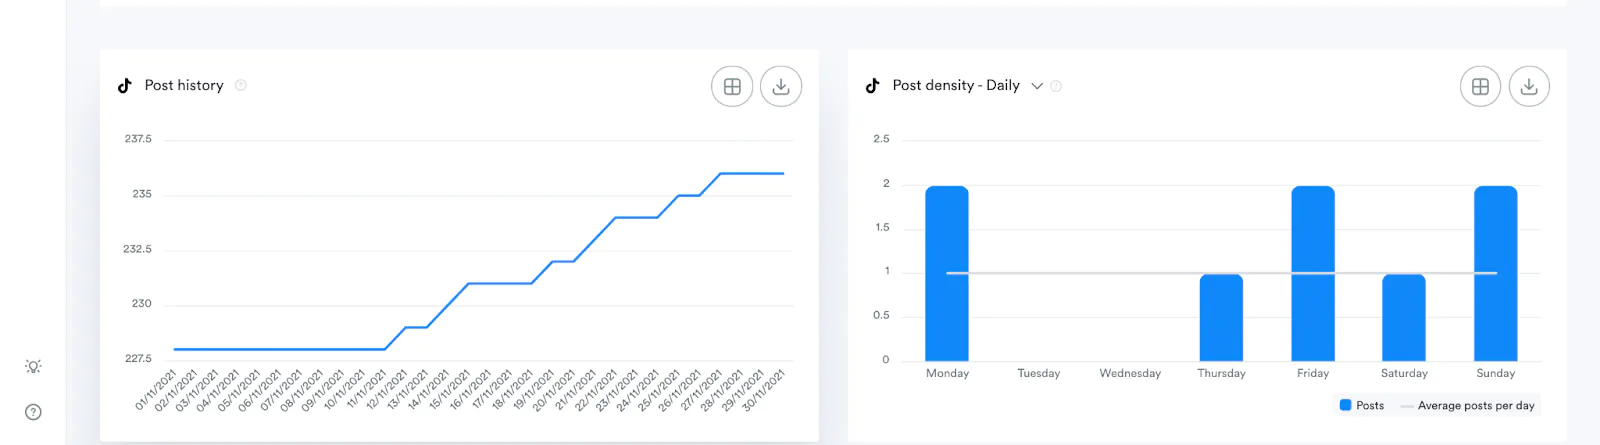The height and width of the screenshot is (445, 1600).
Task: Click the 30/11/2021 date label
Action: 764,390
